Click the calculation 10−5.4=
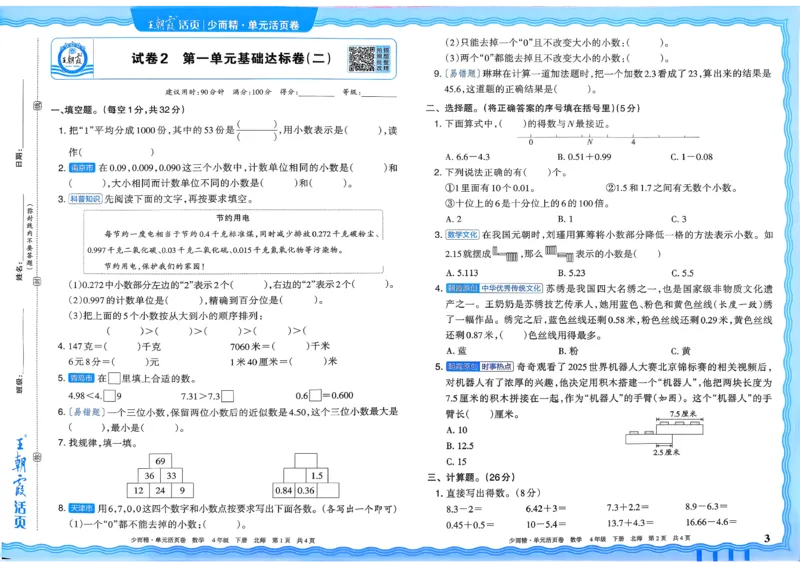The height and width of the screenshot is (566, 800). point(546,524)
